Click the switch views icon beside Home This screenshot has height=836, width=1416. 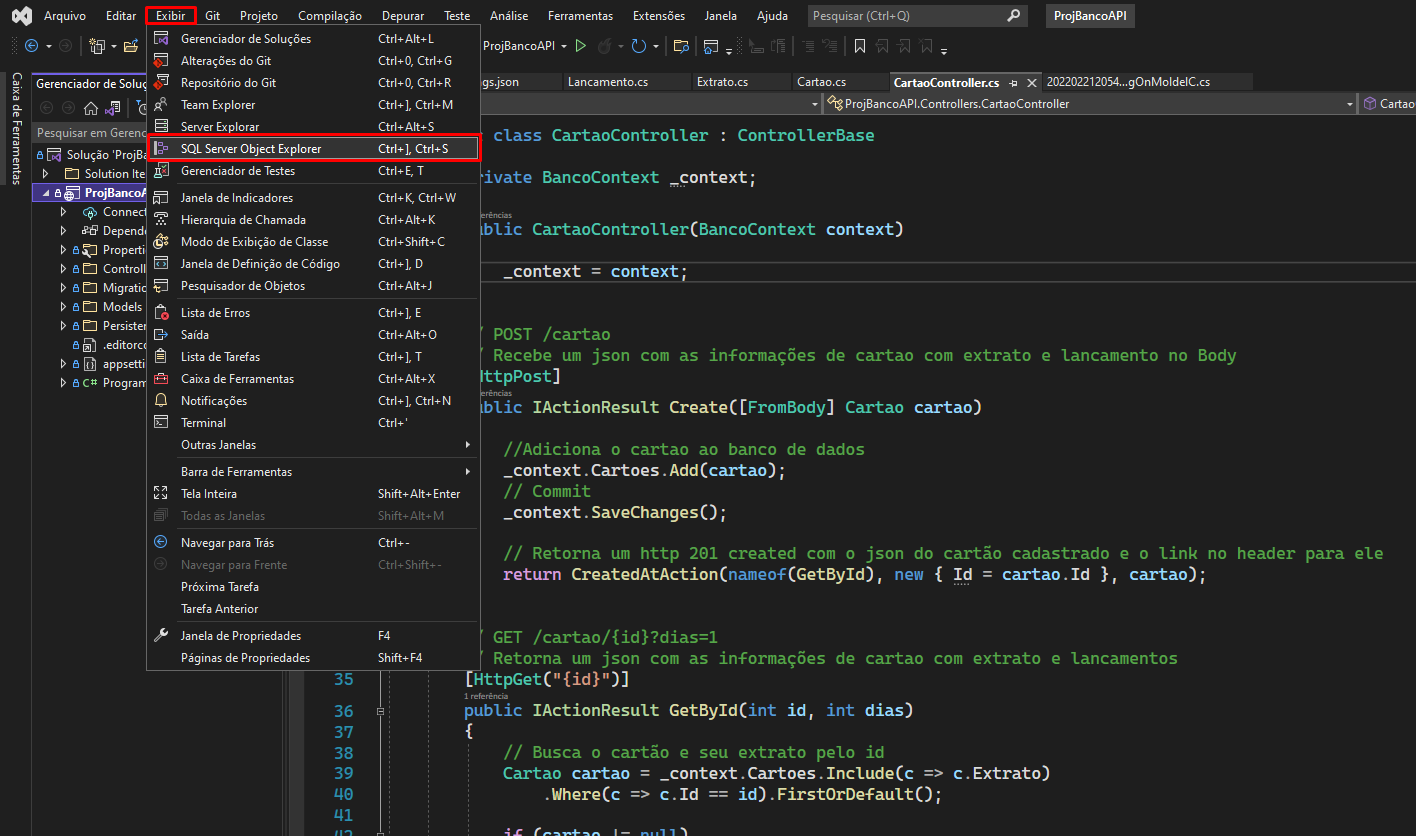pos(113,108)
